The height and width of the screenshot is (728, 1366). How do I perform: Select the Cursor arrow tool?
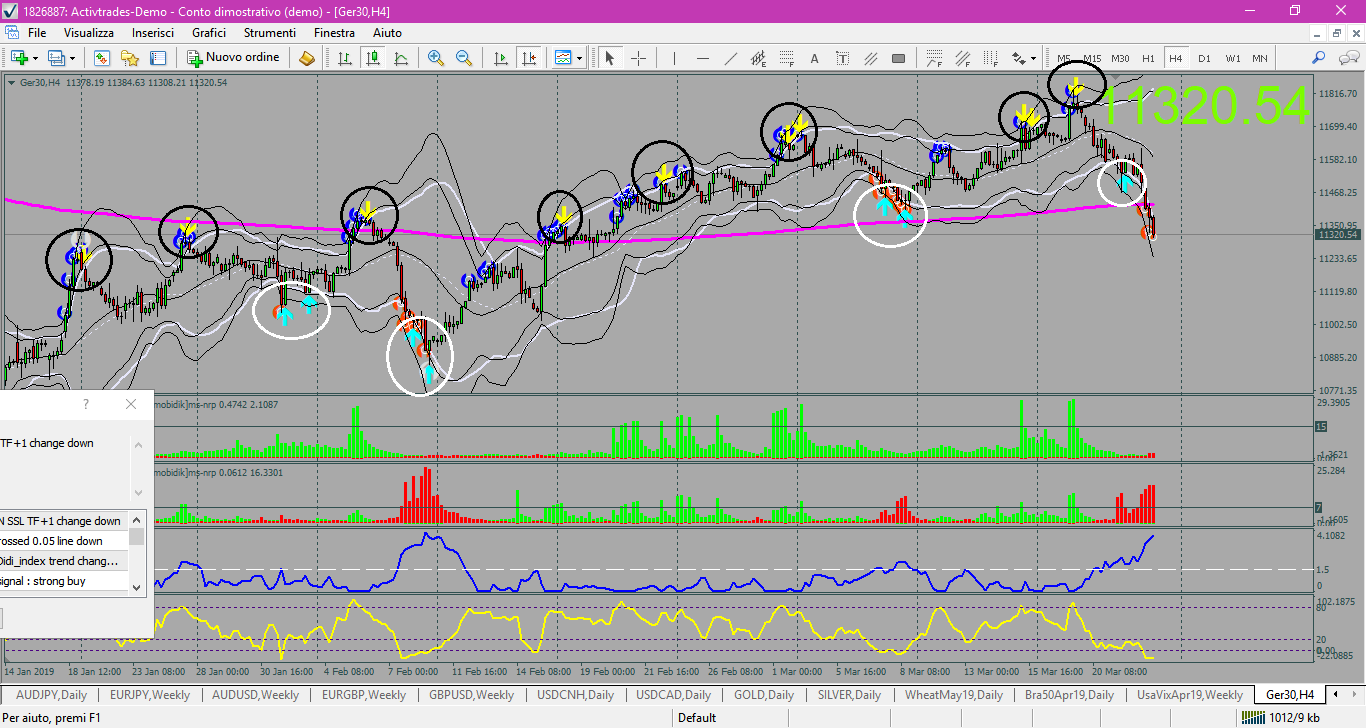coord(610,58)
